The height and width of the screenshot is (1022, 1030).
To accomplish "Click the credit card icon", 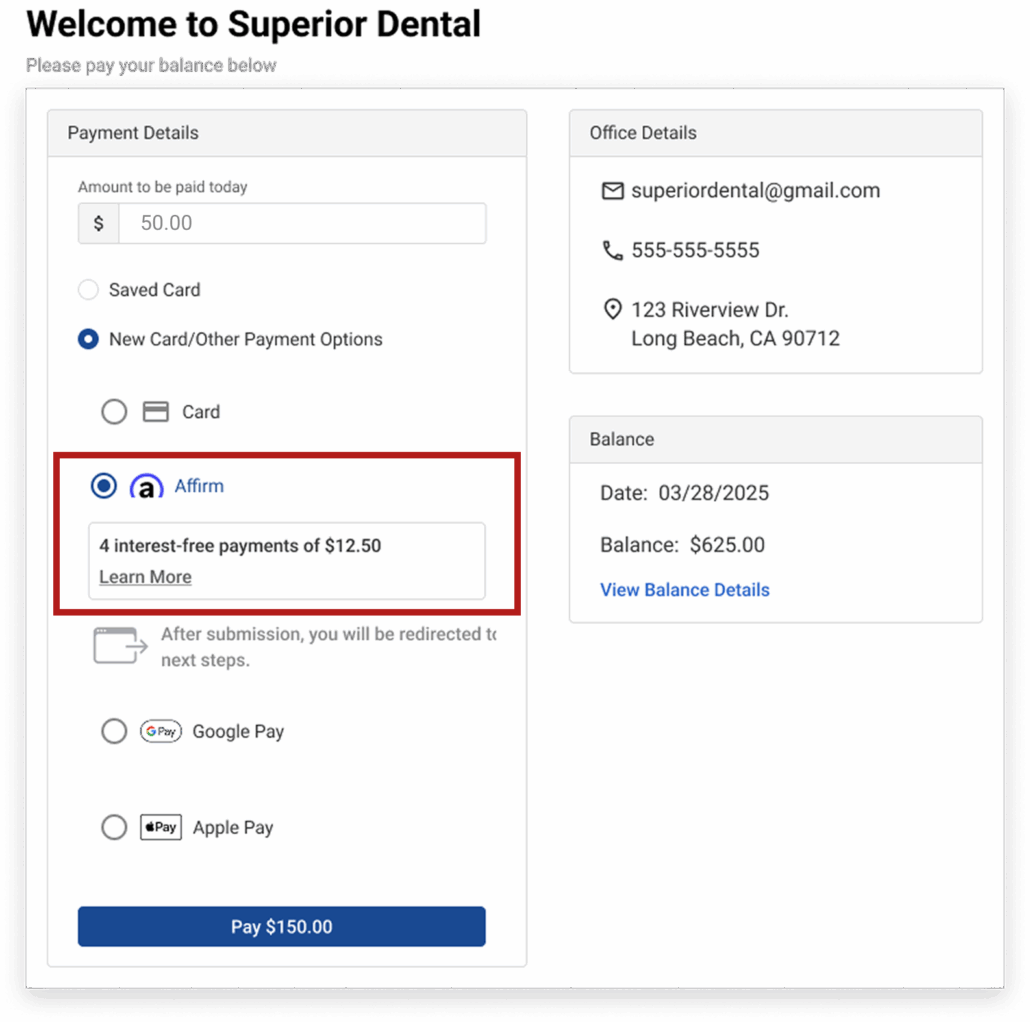I will (155, 412).
